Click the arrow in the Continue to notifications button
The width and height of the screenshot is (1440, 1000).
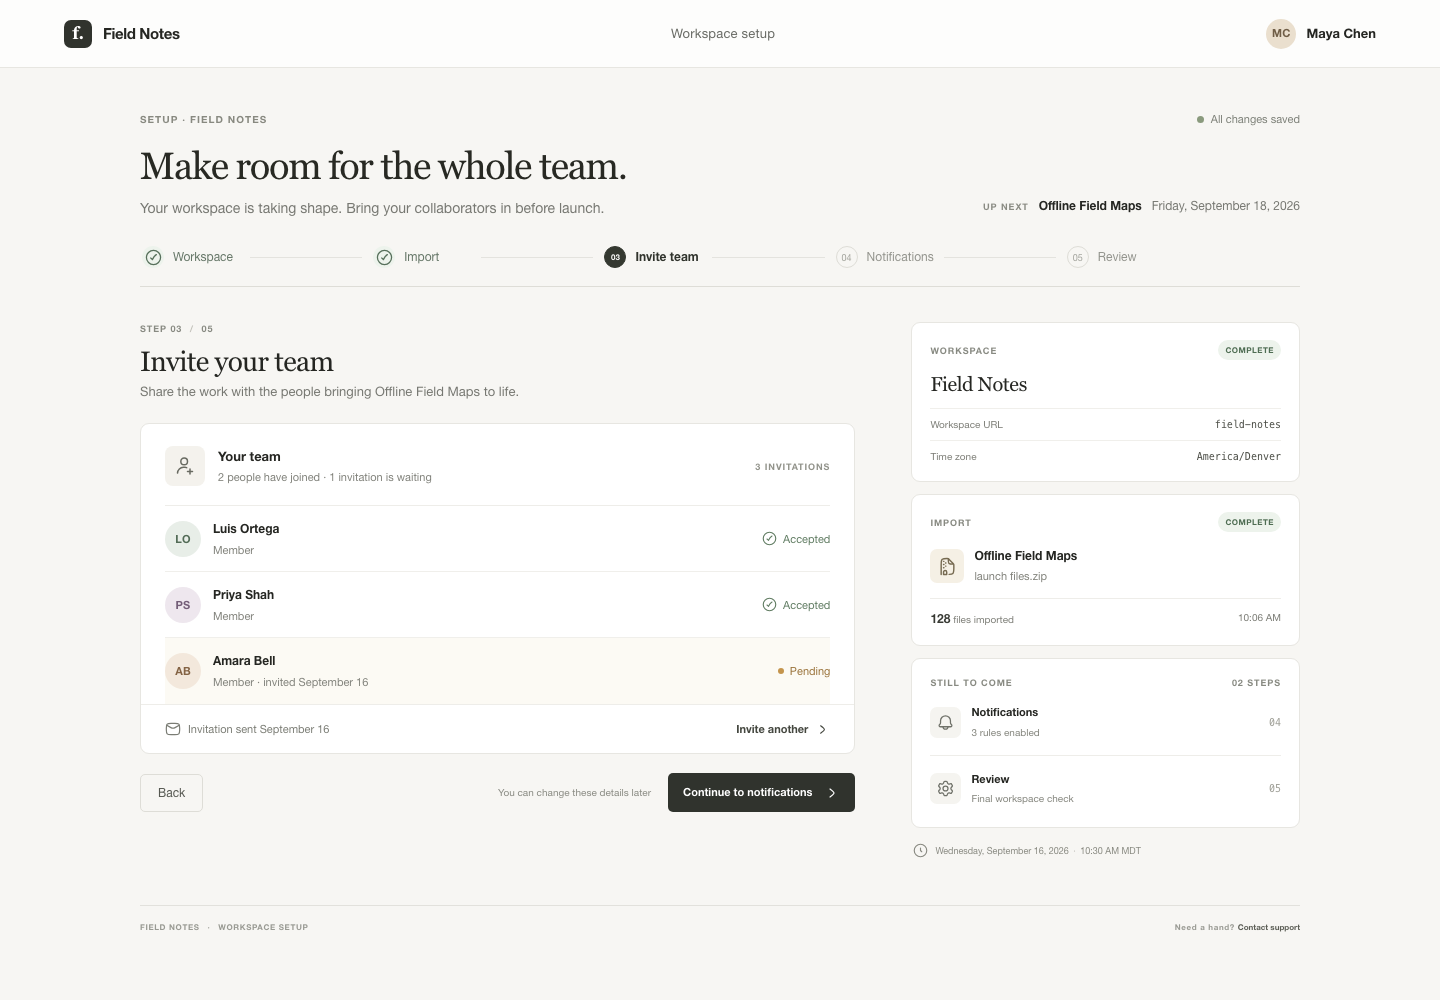tap(832, 793)
